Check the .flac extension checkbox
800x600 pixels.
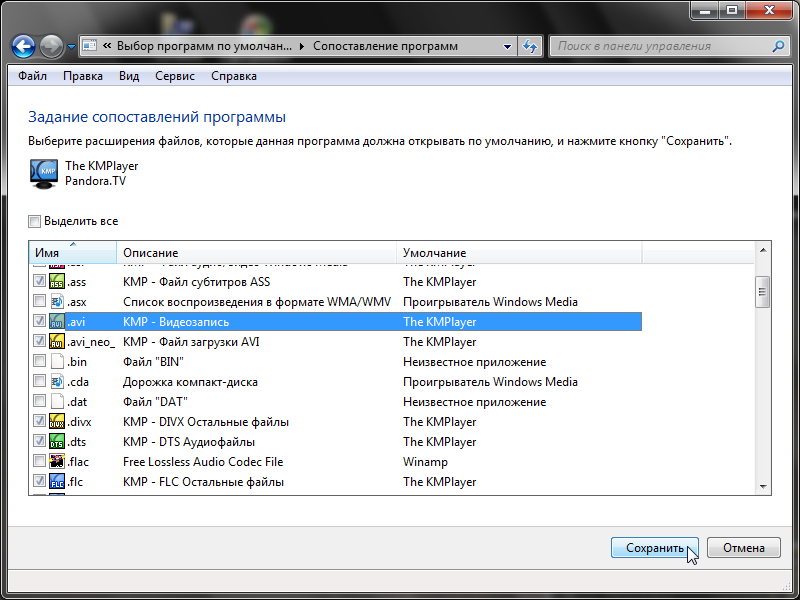tap(39, 461)
